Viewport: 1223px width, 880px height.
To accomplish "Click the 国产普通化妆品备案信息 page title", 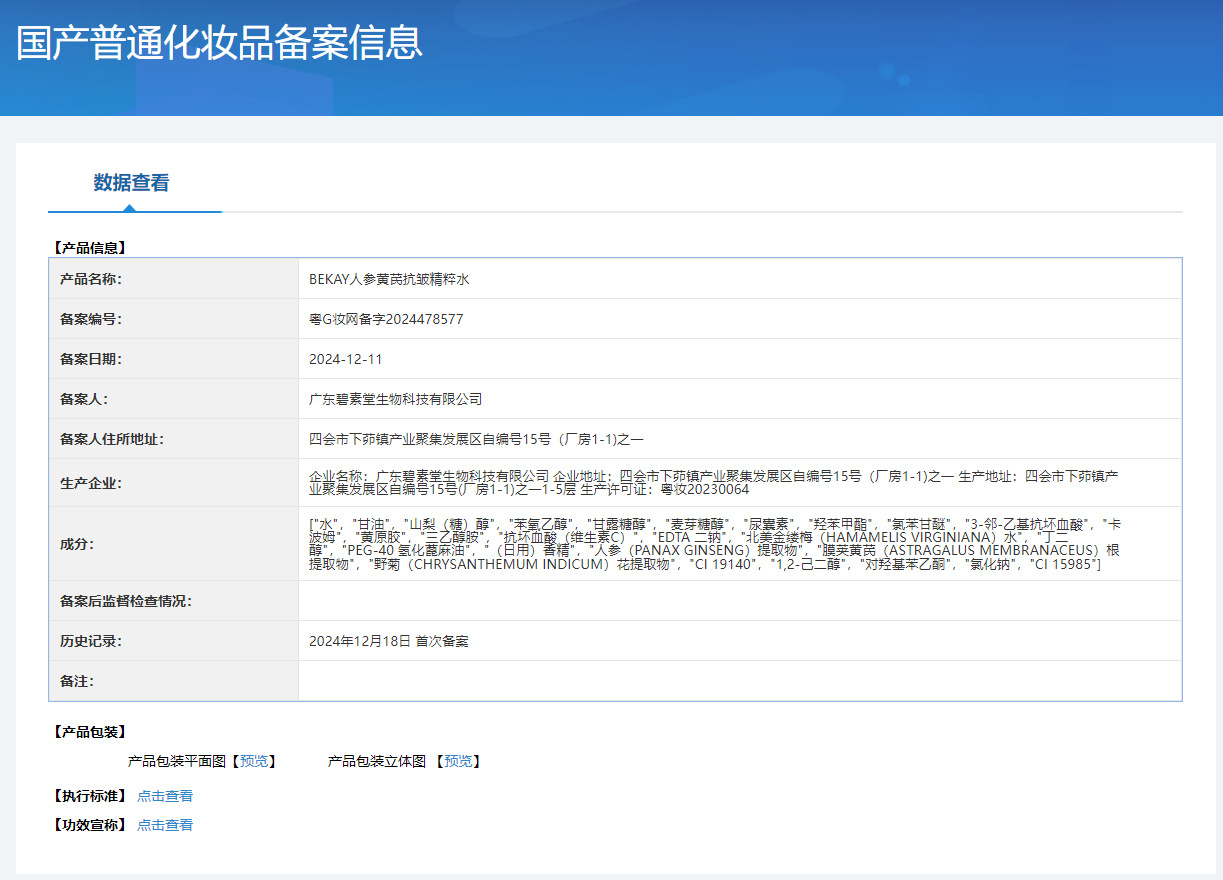I will pyautogui.click(x=220, y=43).
